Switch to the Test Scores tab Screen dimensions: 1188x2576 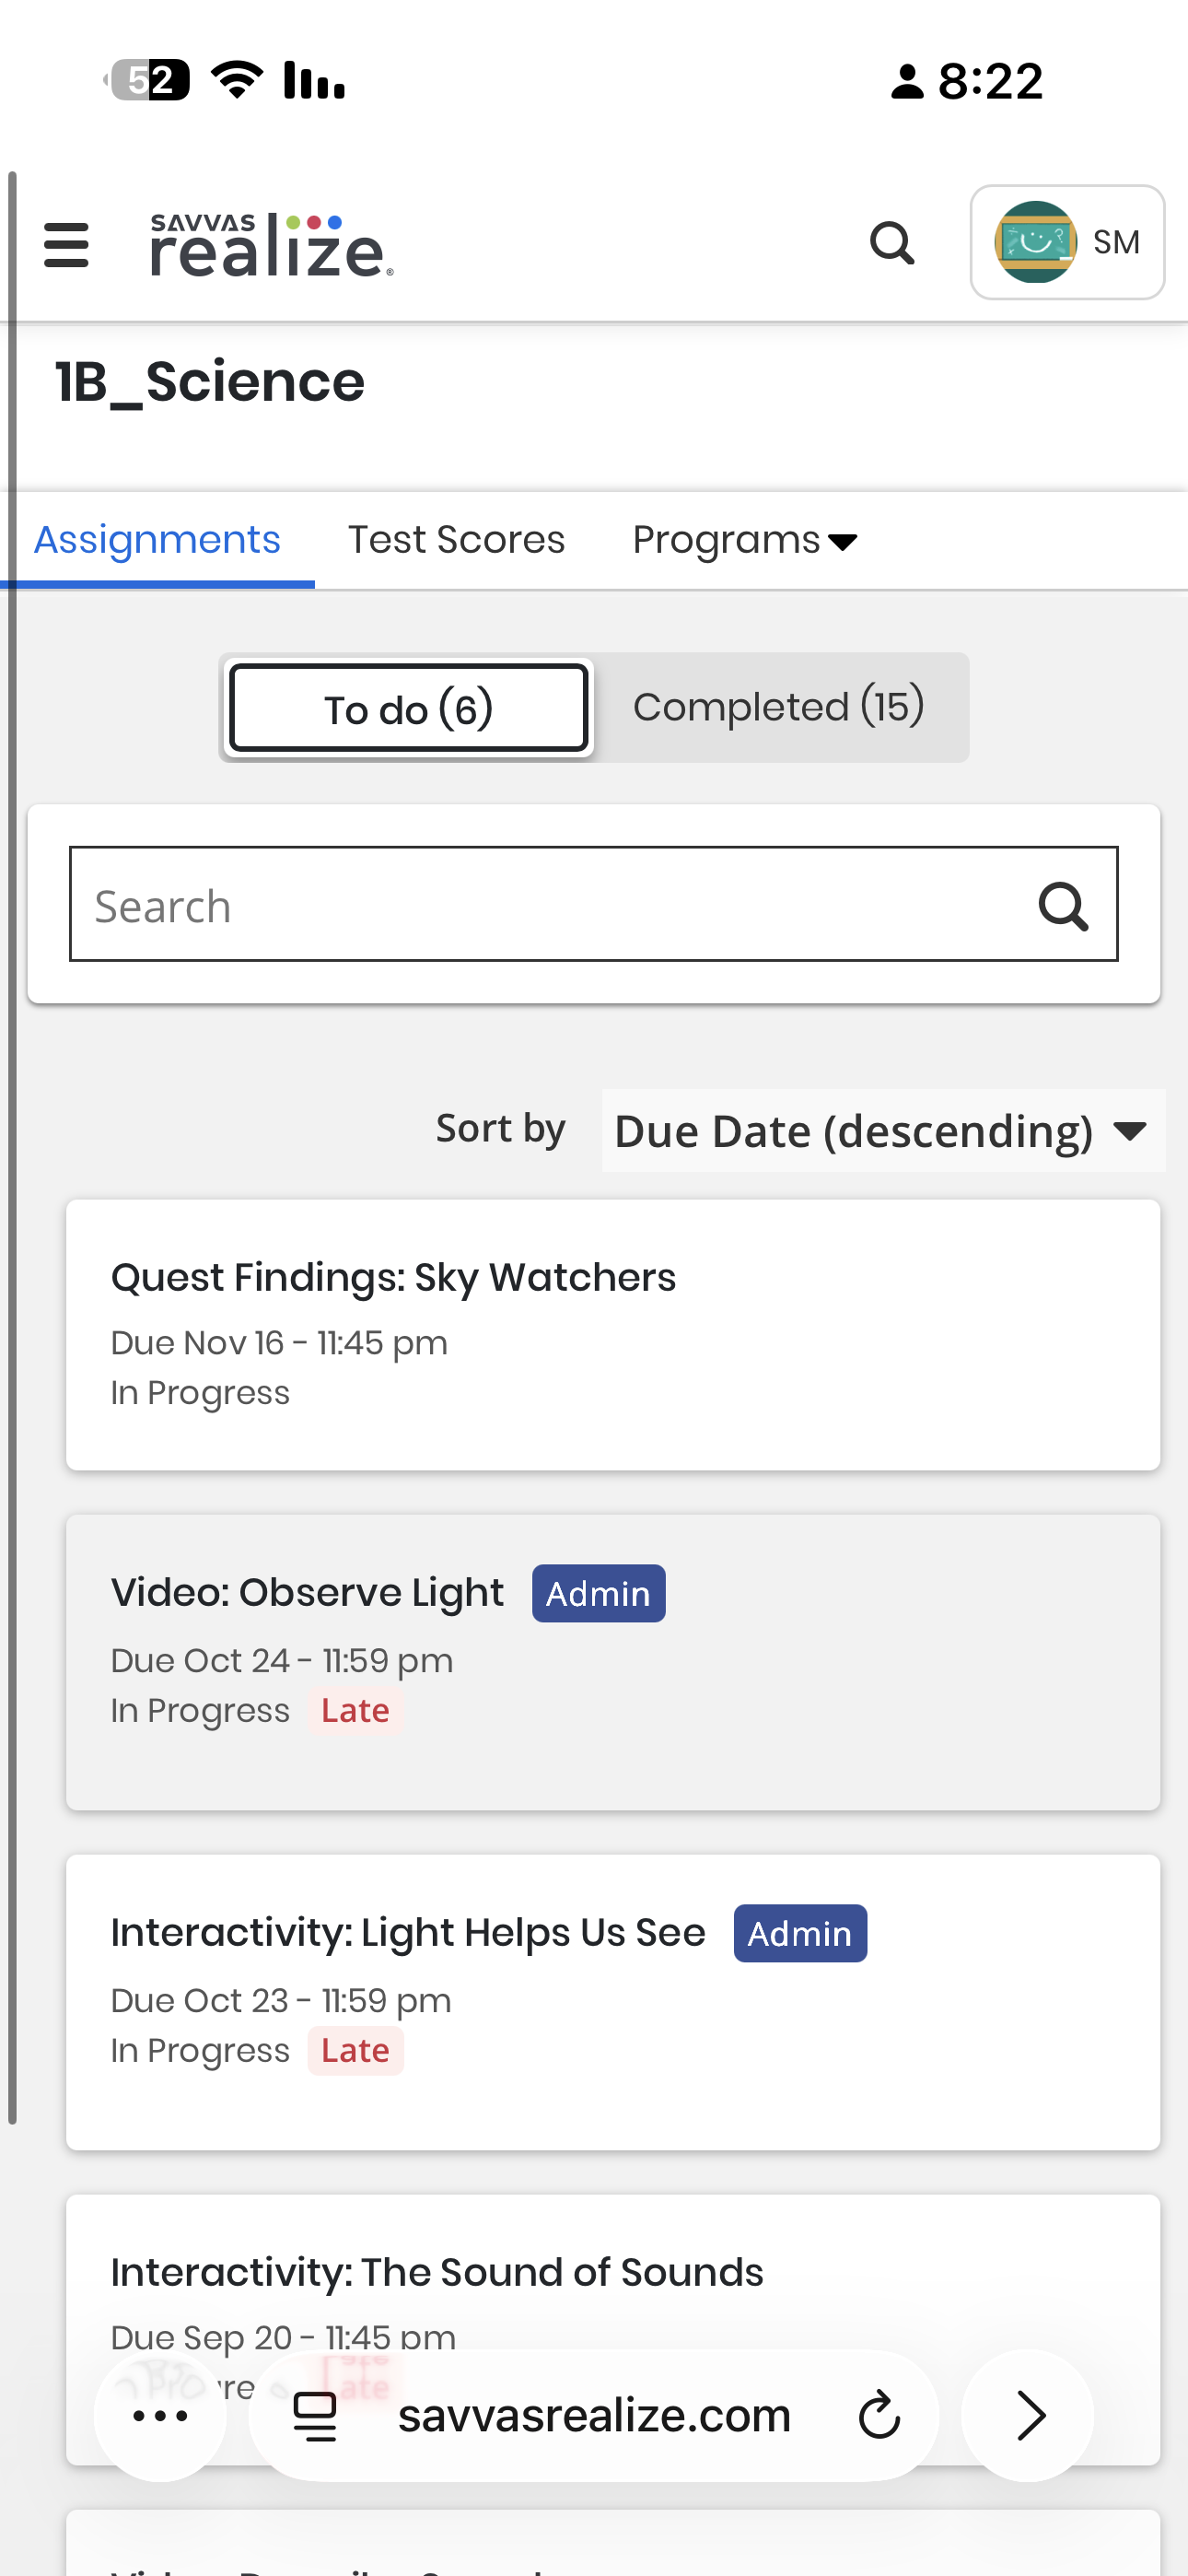click(456, 540)
